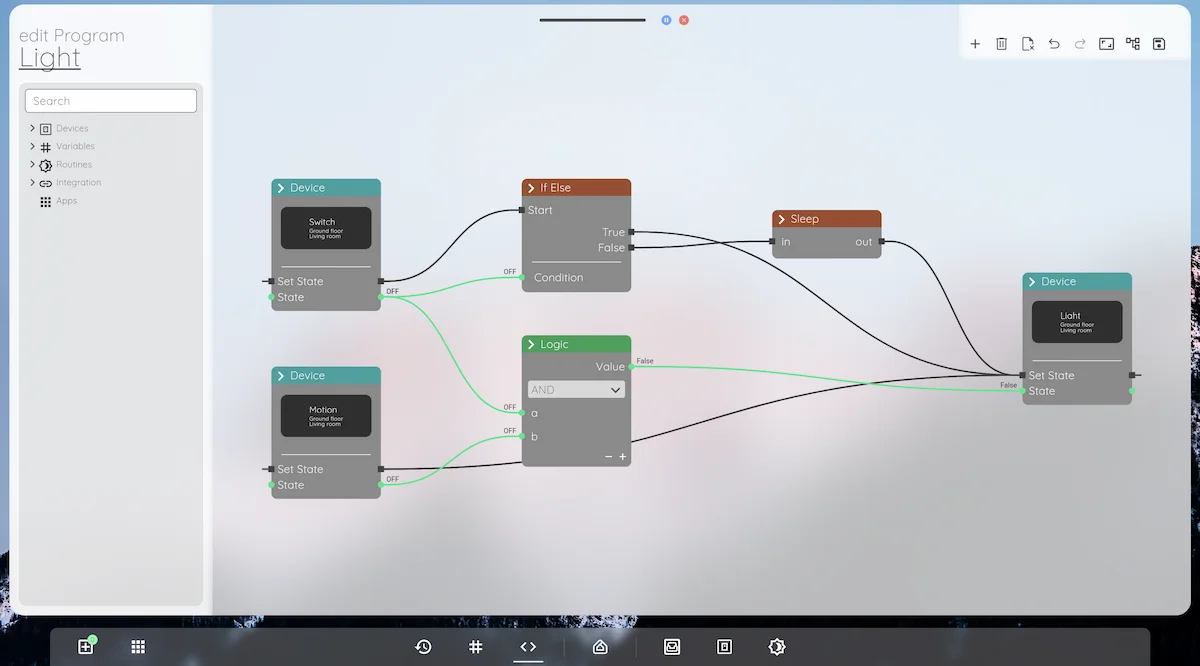The height and width of the screenshot is (666, 1200).
Task: Click the Logic Value output port
Action: pos(631,367)
